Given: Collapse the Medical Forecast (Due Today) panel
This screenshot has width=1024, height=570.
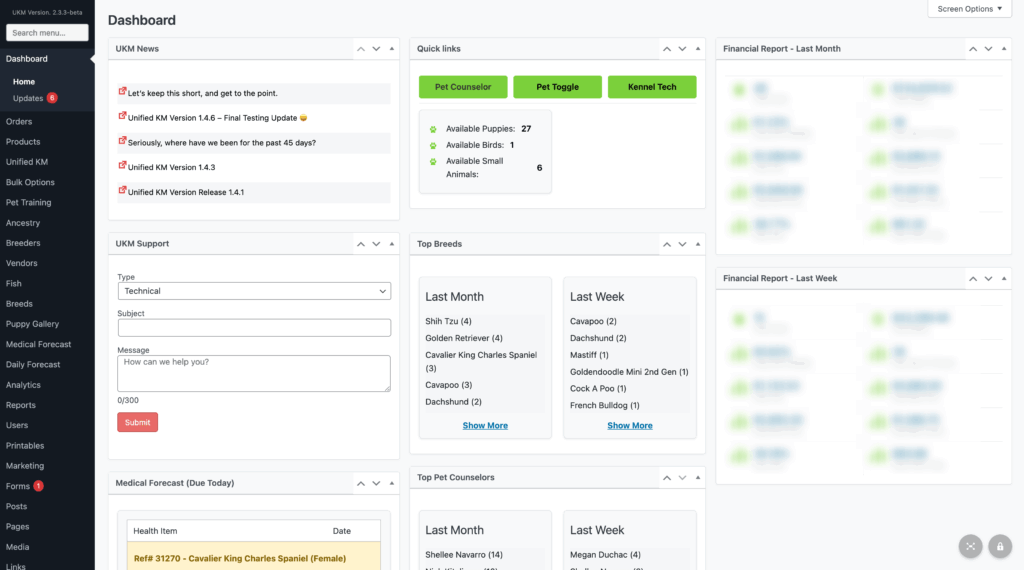Looking at the screenshot, I should coord(392,484).
